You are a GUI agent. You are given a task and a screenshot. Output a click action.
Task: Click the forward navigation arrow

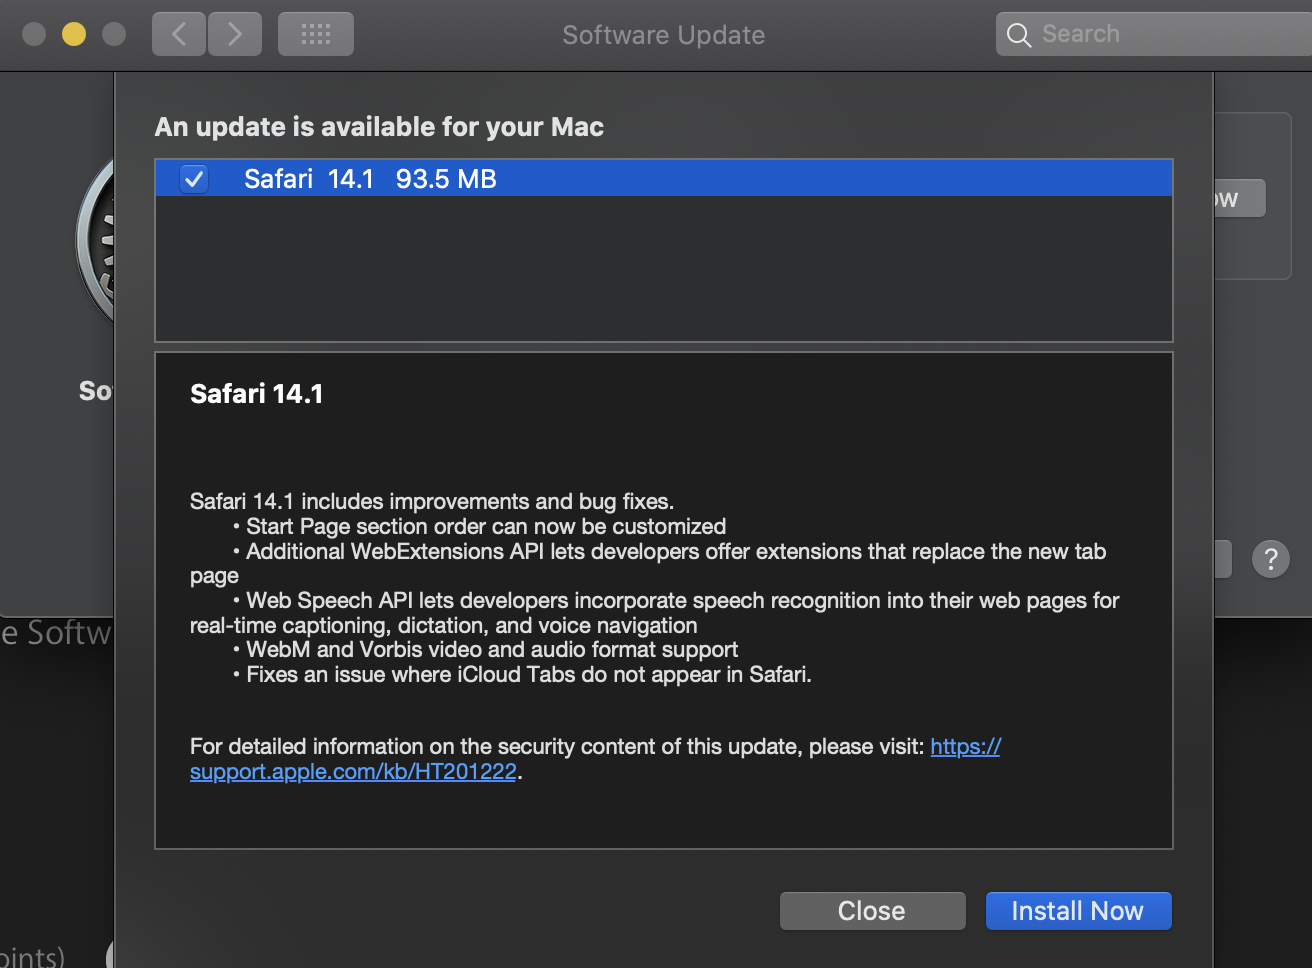[234, 33]
